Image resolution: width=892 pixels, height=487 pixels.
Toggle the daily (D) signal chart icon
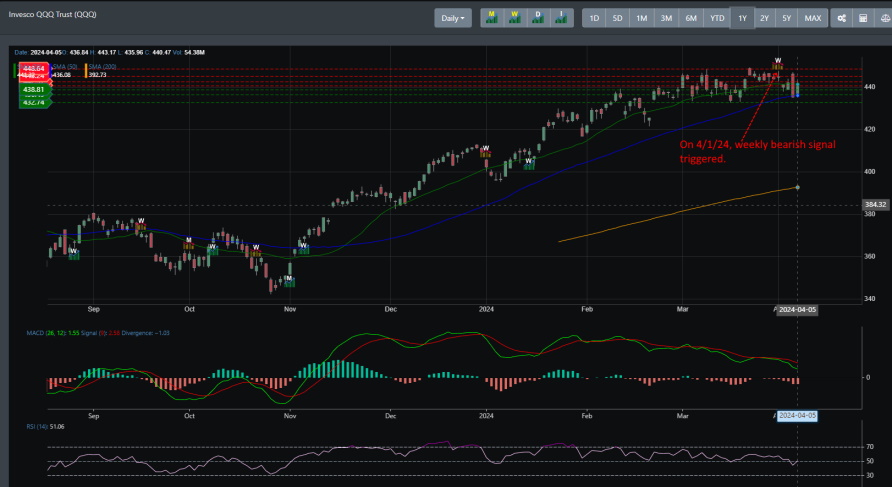[538, 18]
